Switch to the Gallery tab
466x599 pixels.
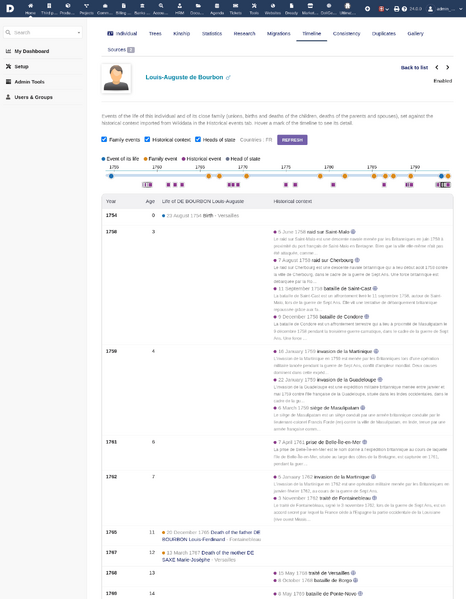pyautogui.click(x=416, y=34)
